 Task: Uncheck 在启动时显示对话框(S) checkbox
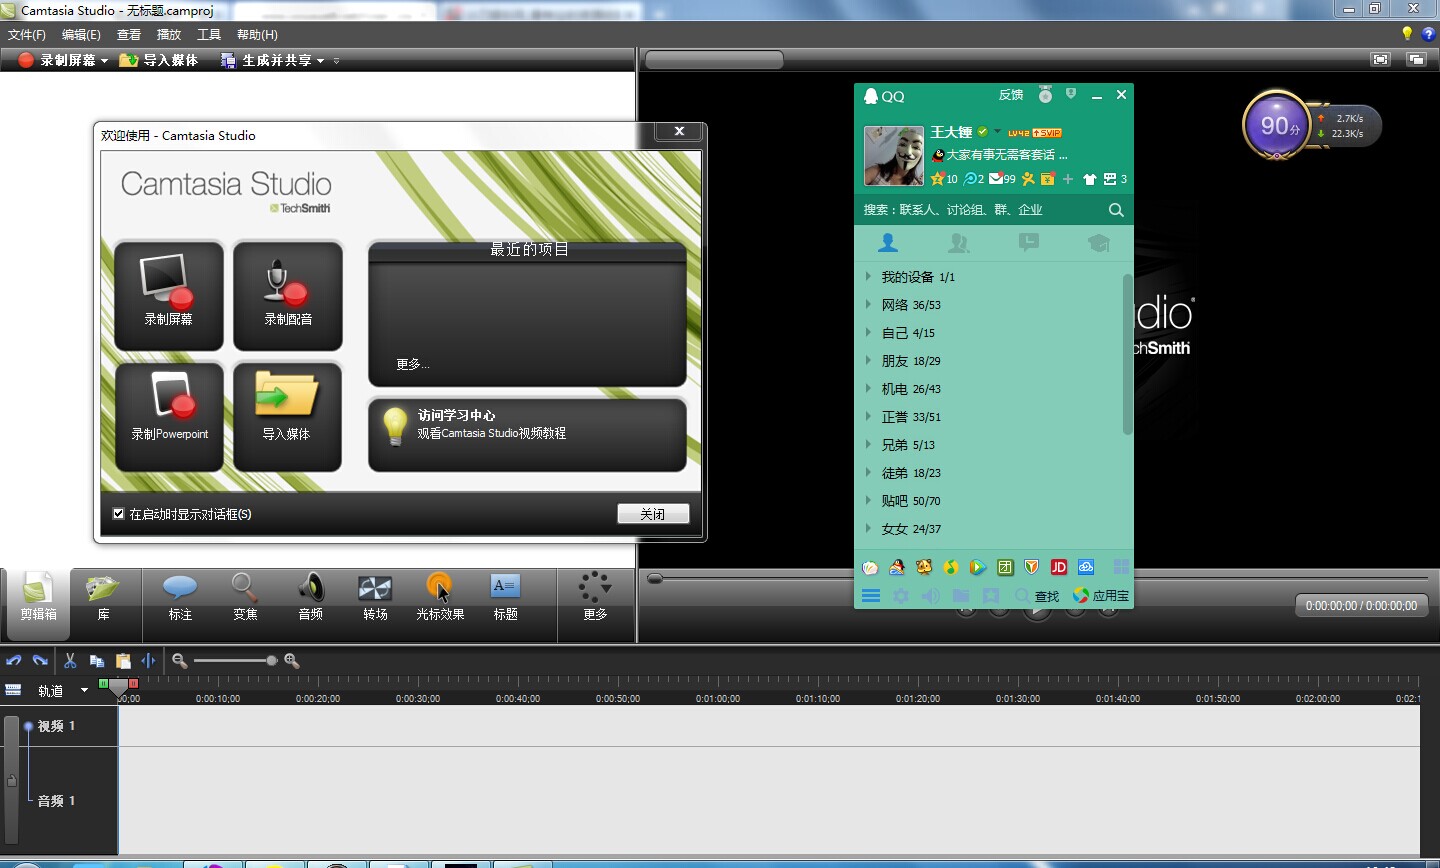tap(118, 514)
